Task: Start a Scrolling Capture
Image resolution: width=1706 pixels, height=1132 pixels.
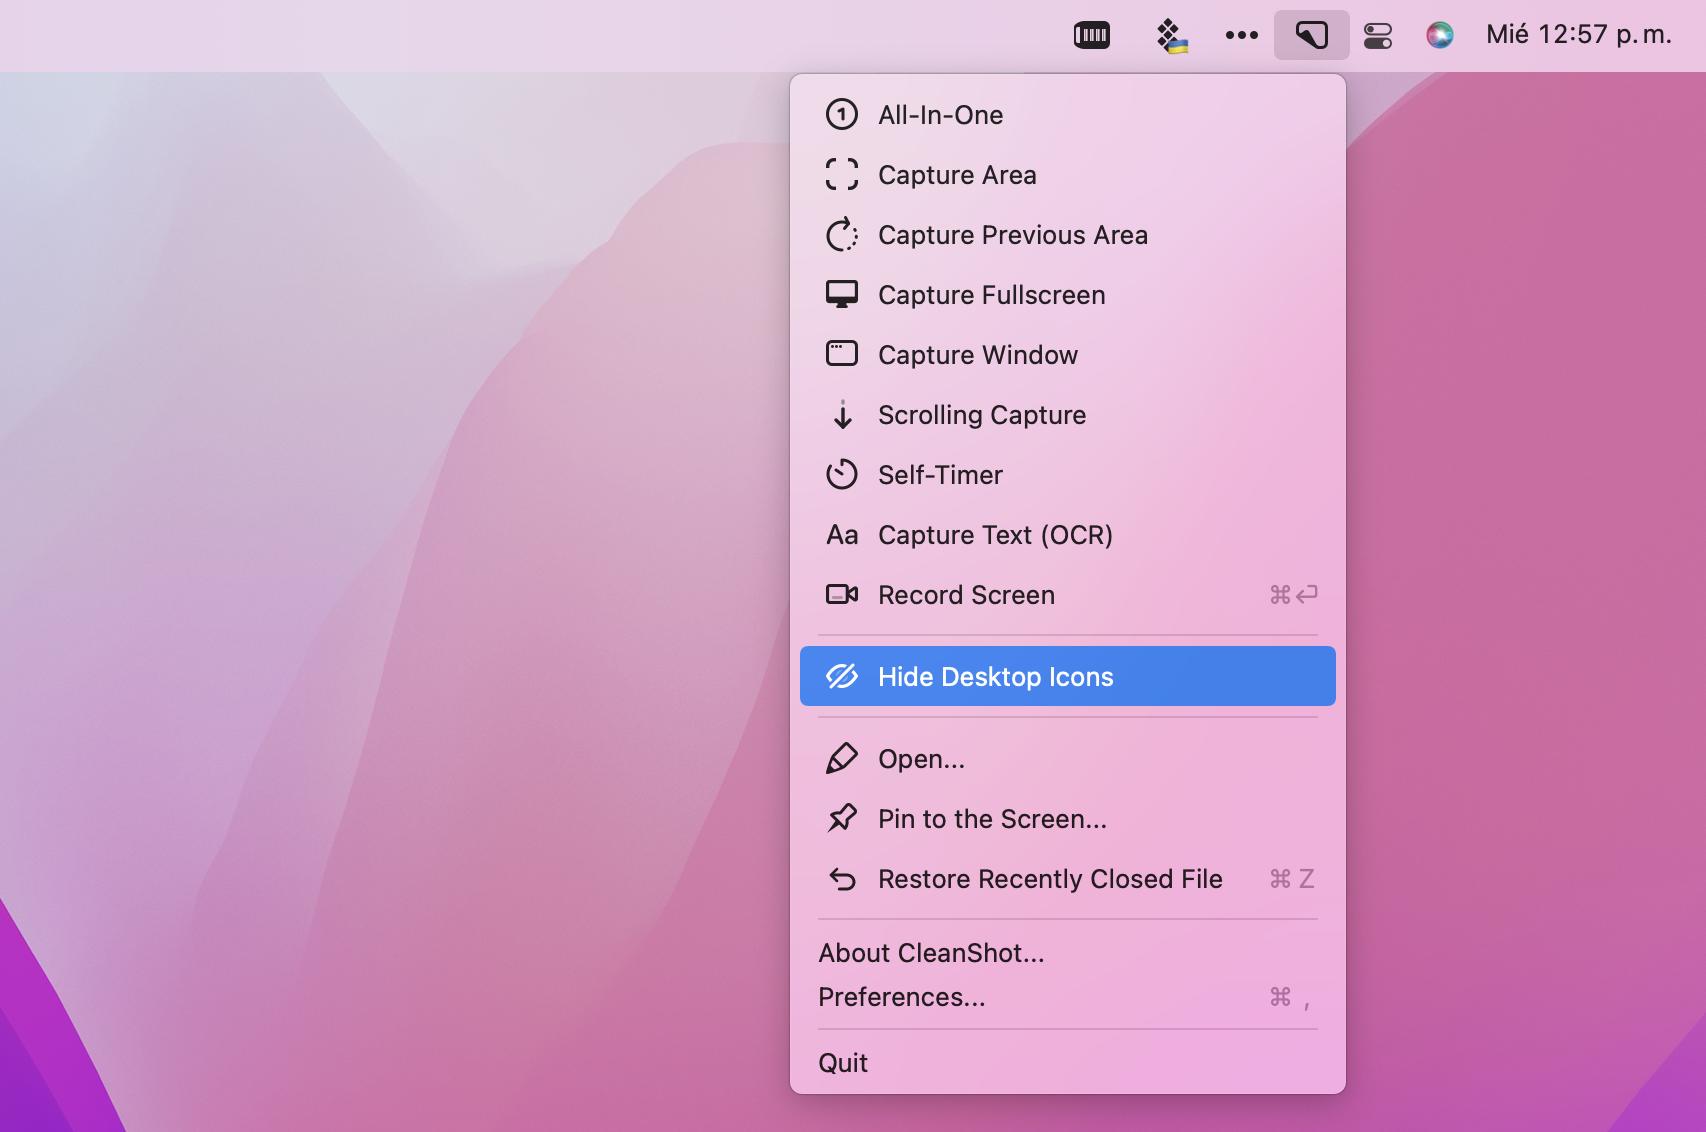Action: (981, 415)
